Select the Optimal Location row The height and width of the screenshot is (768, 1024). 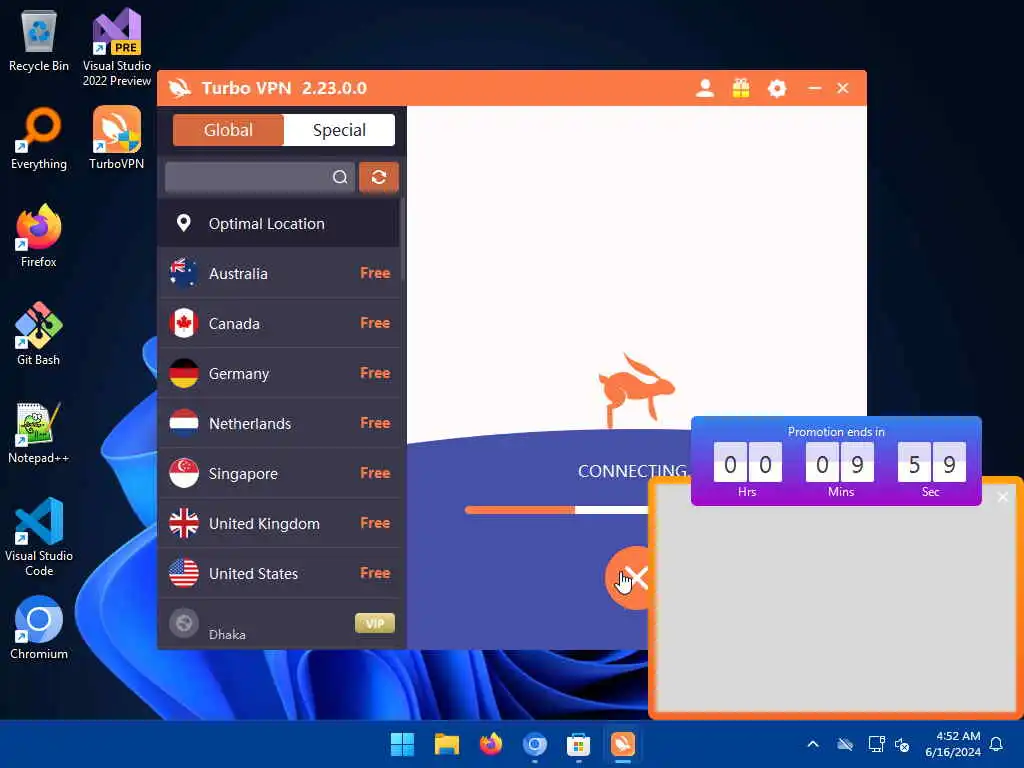[x=279, y=223]
